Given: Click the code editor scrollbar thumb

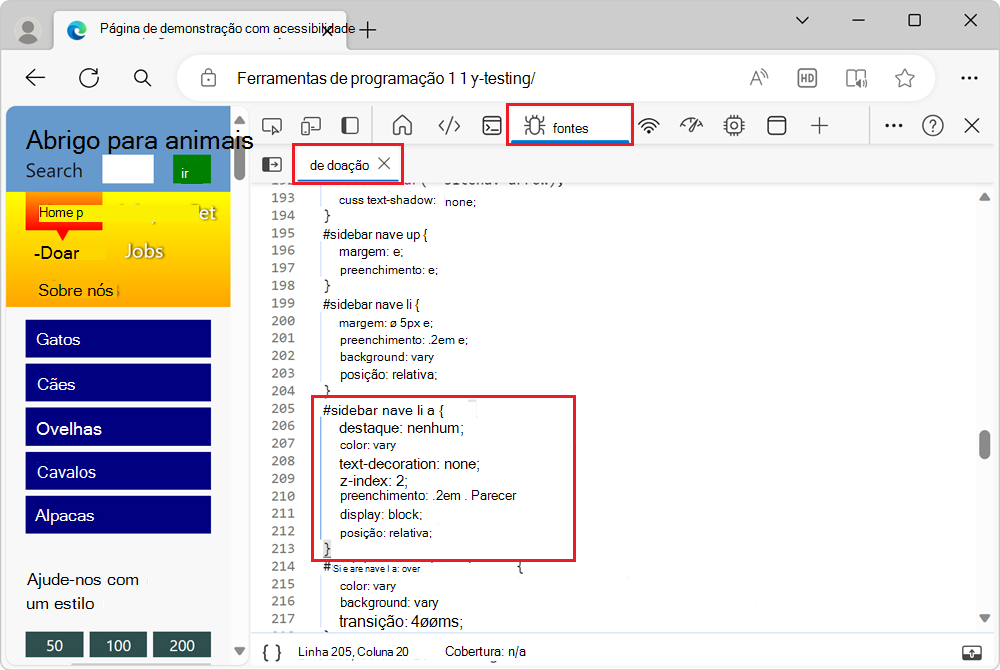Looking at the screenshot, I should coord(985,444).
